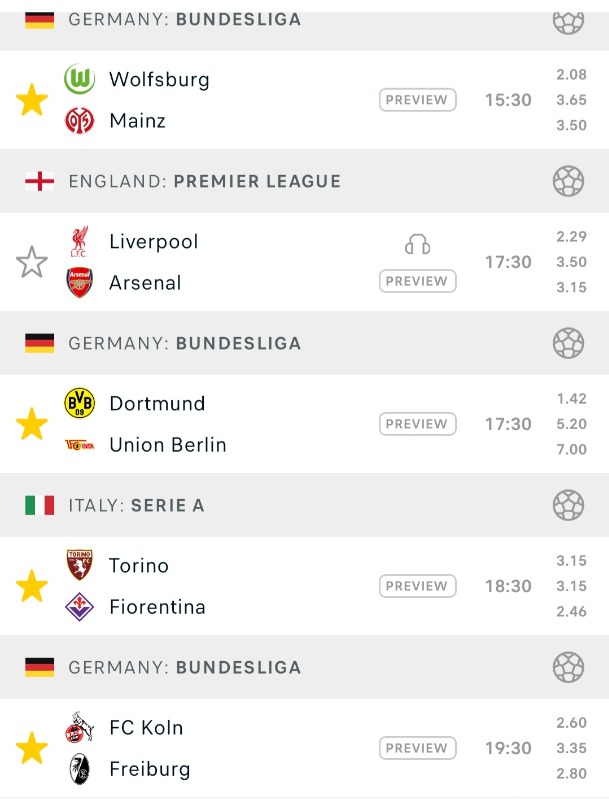Screen dimensions: 609x800
Task: Click the Dortmund BVB logo
Action: click(x=79, y=403)
